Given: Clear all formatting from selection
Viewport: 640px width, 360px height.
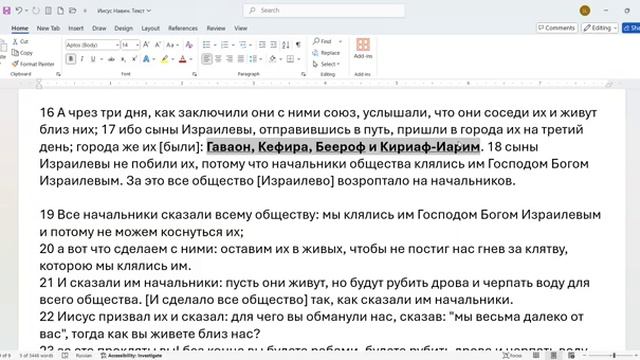Looking at the screenshot, I should pyautogui.click(x=189, y=45).
